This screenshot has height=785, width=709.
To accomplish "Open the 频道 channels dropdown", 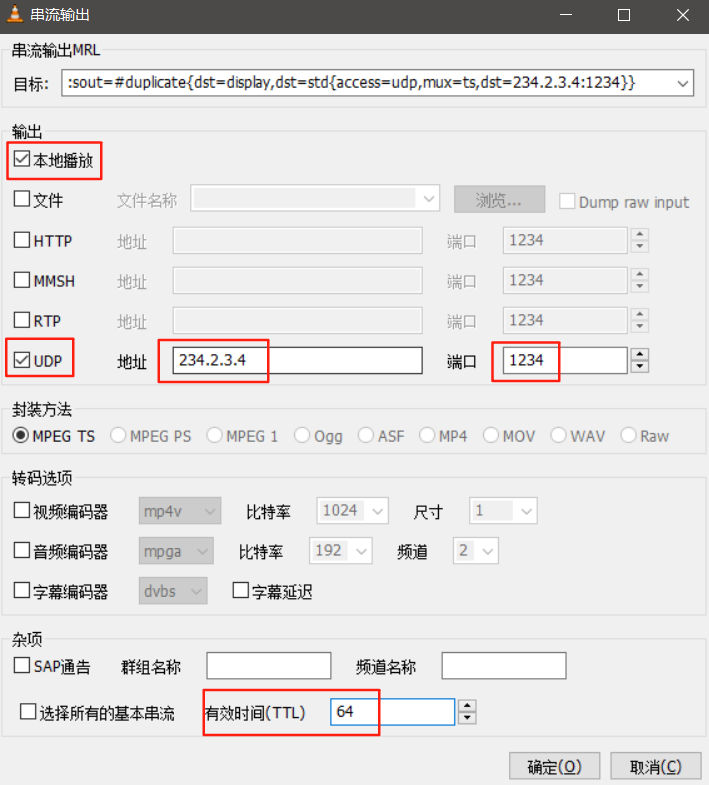I will [x=476, y=551].
